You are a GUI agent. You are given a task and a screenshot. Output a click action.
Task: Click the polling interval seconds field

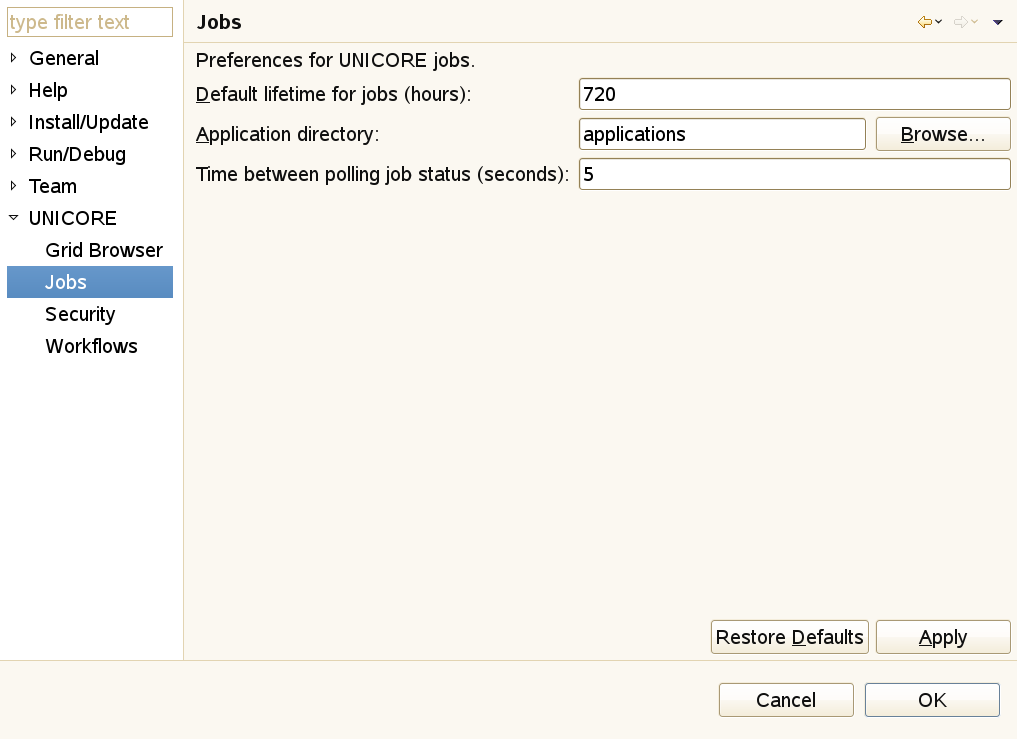click(x=795, y=175)
